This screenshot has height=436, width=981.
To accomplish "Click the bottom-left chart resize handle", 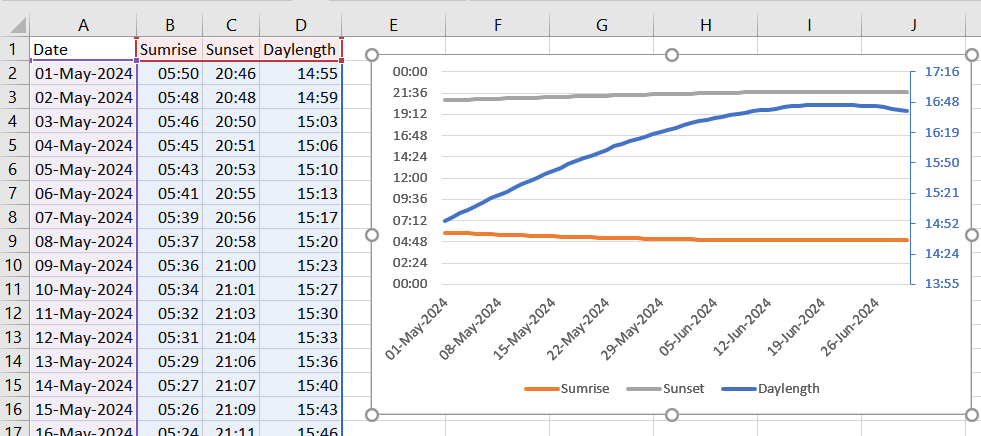I will point(372,415).
